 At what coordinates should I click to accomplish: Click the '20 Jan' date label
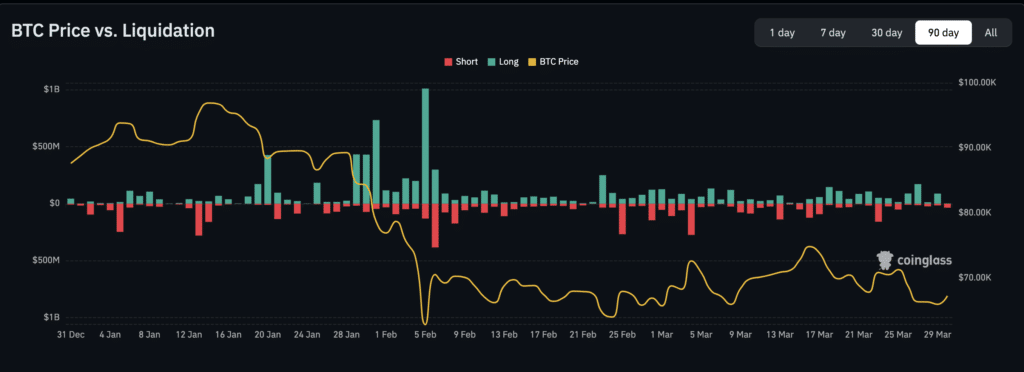[x=268, y=334]
